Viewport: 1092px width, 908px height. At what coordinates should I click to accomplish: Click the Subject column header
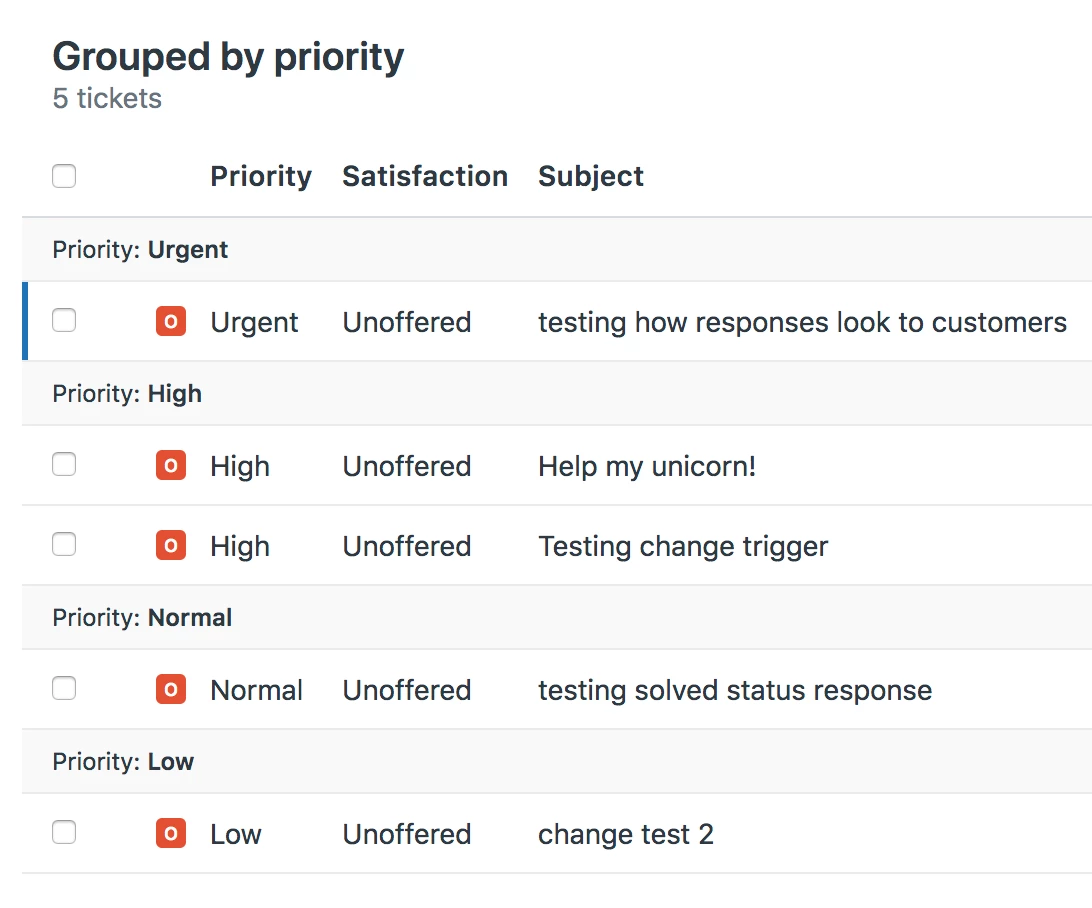[x=591, y=177]
